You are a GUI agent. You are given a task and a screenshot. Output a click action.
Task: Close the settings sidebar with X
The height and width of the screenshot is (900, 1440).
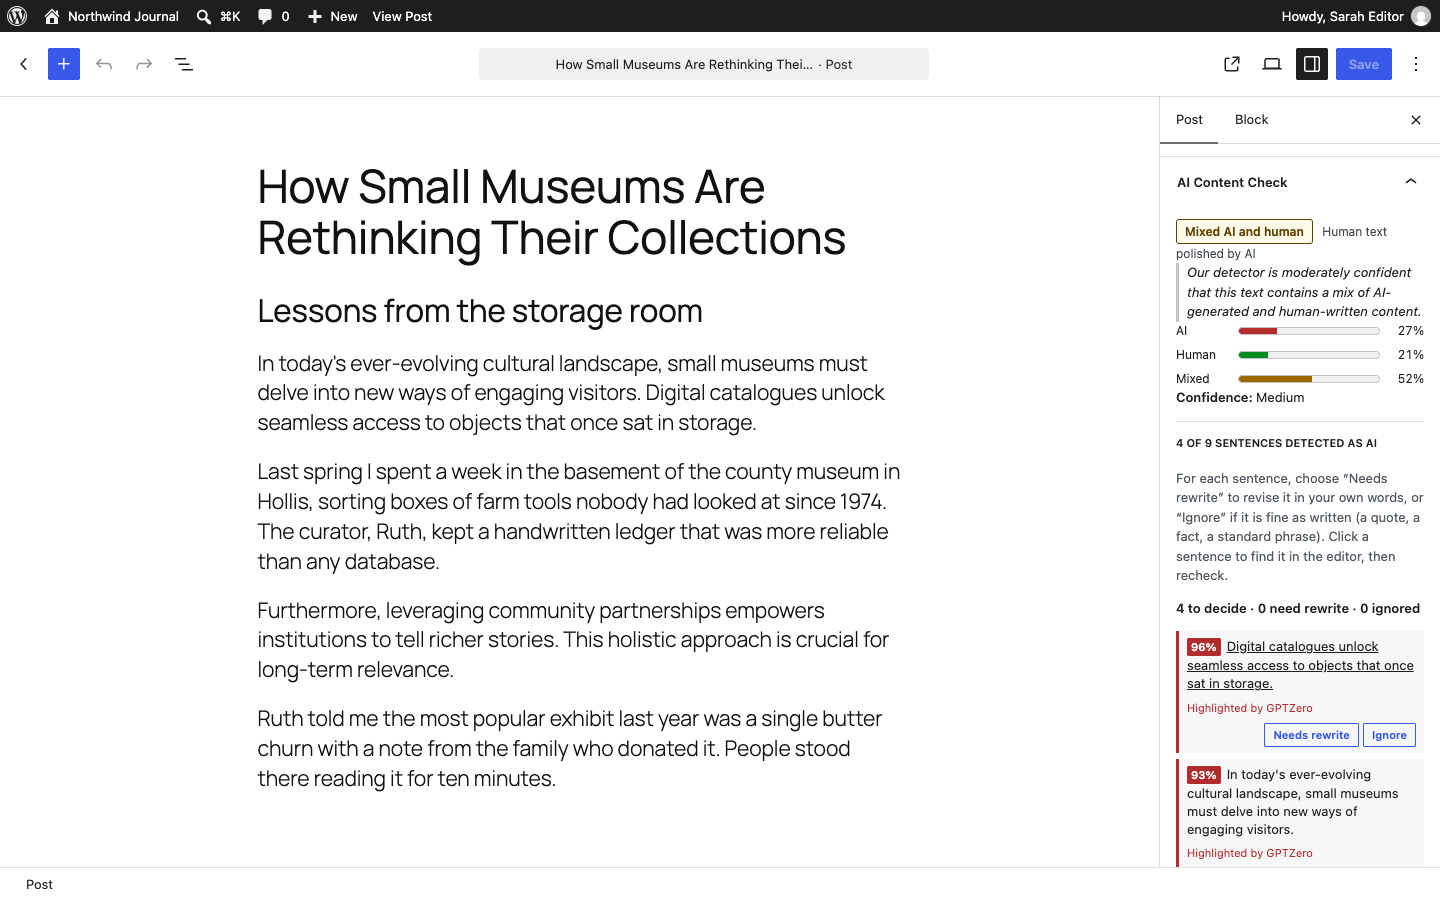coord(1416,120)
